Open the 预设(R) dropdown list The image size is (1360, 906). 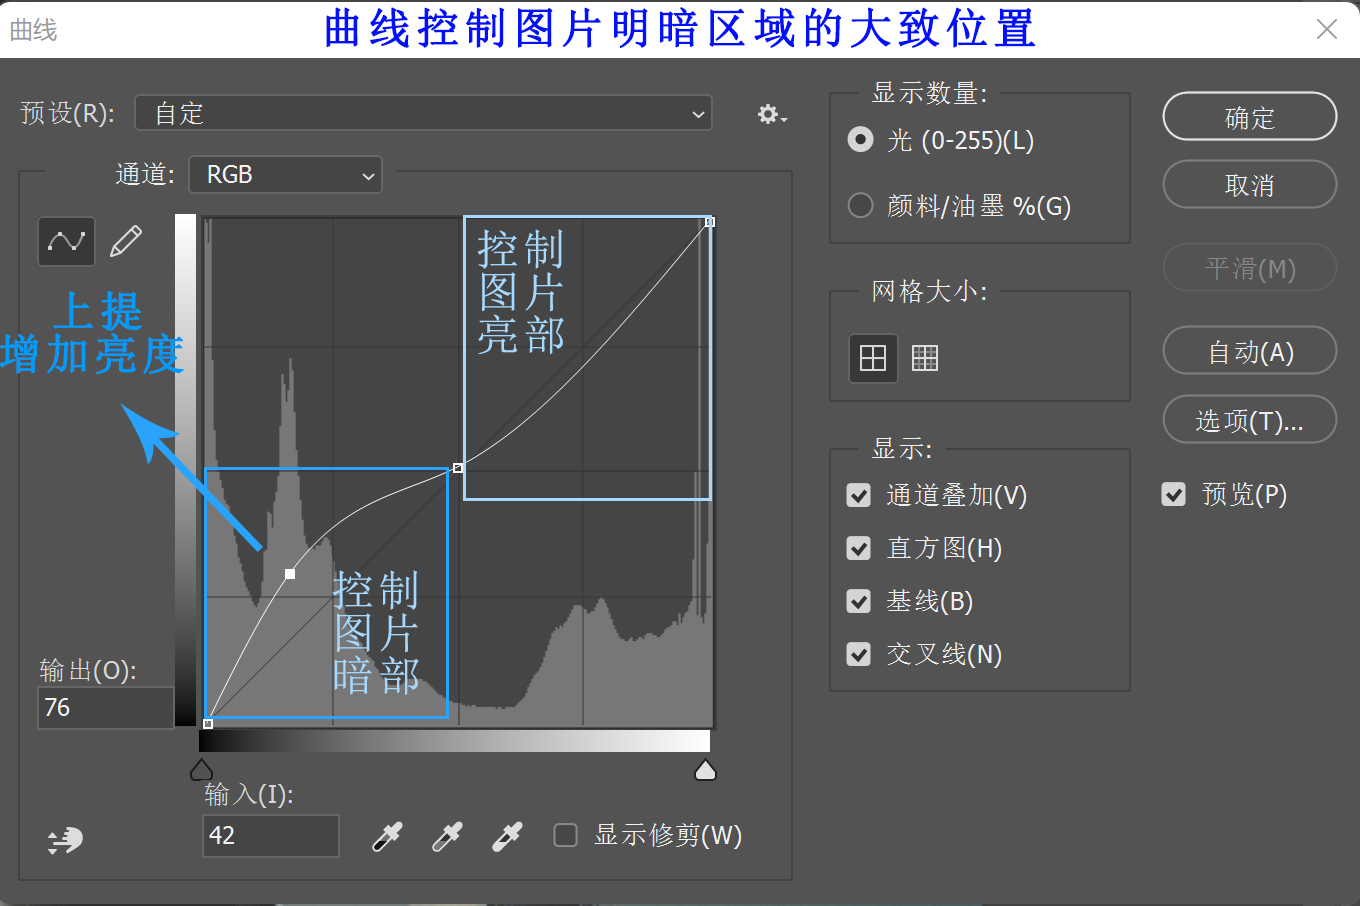[x=423, y=114]
